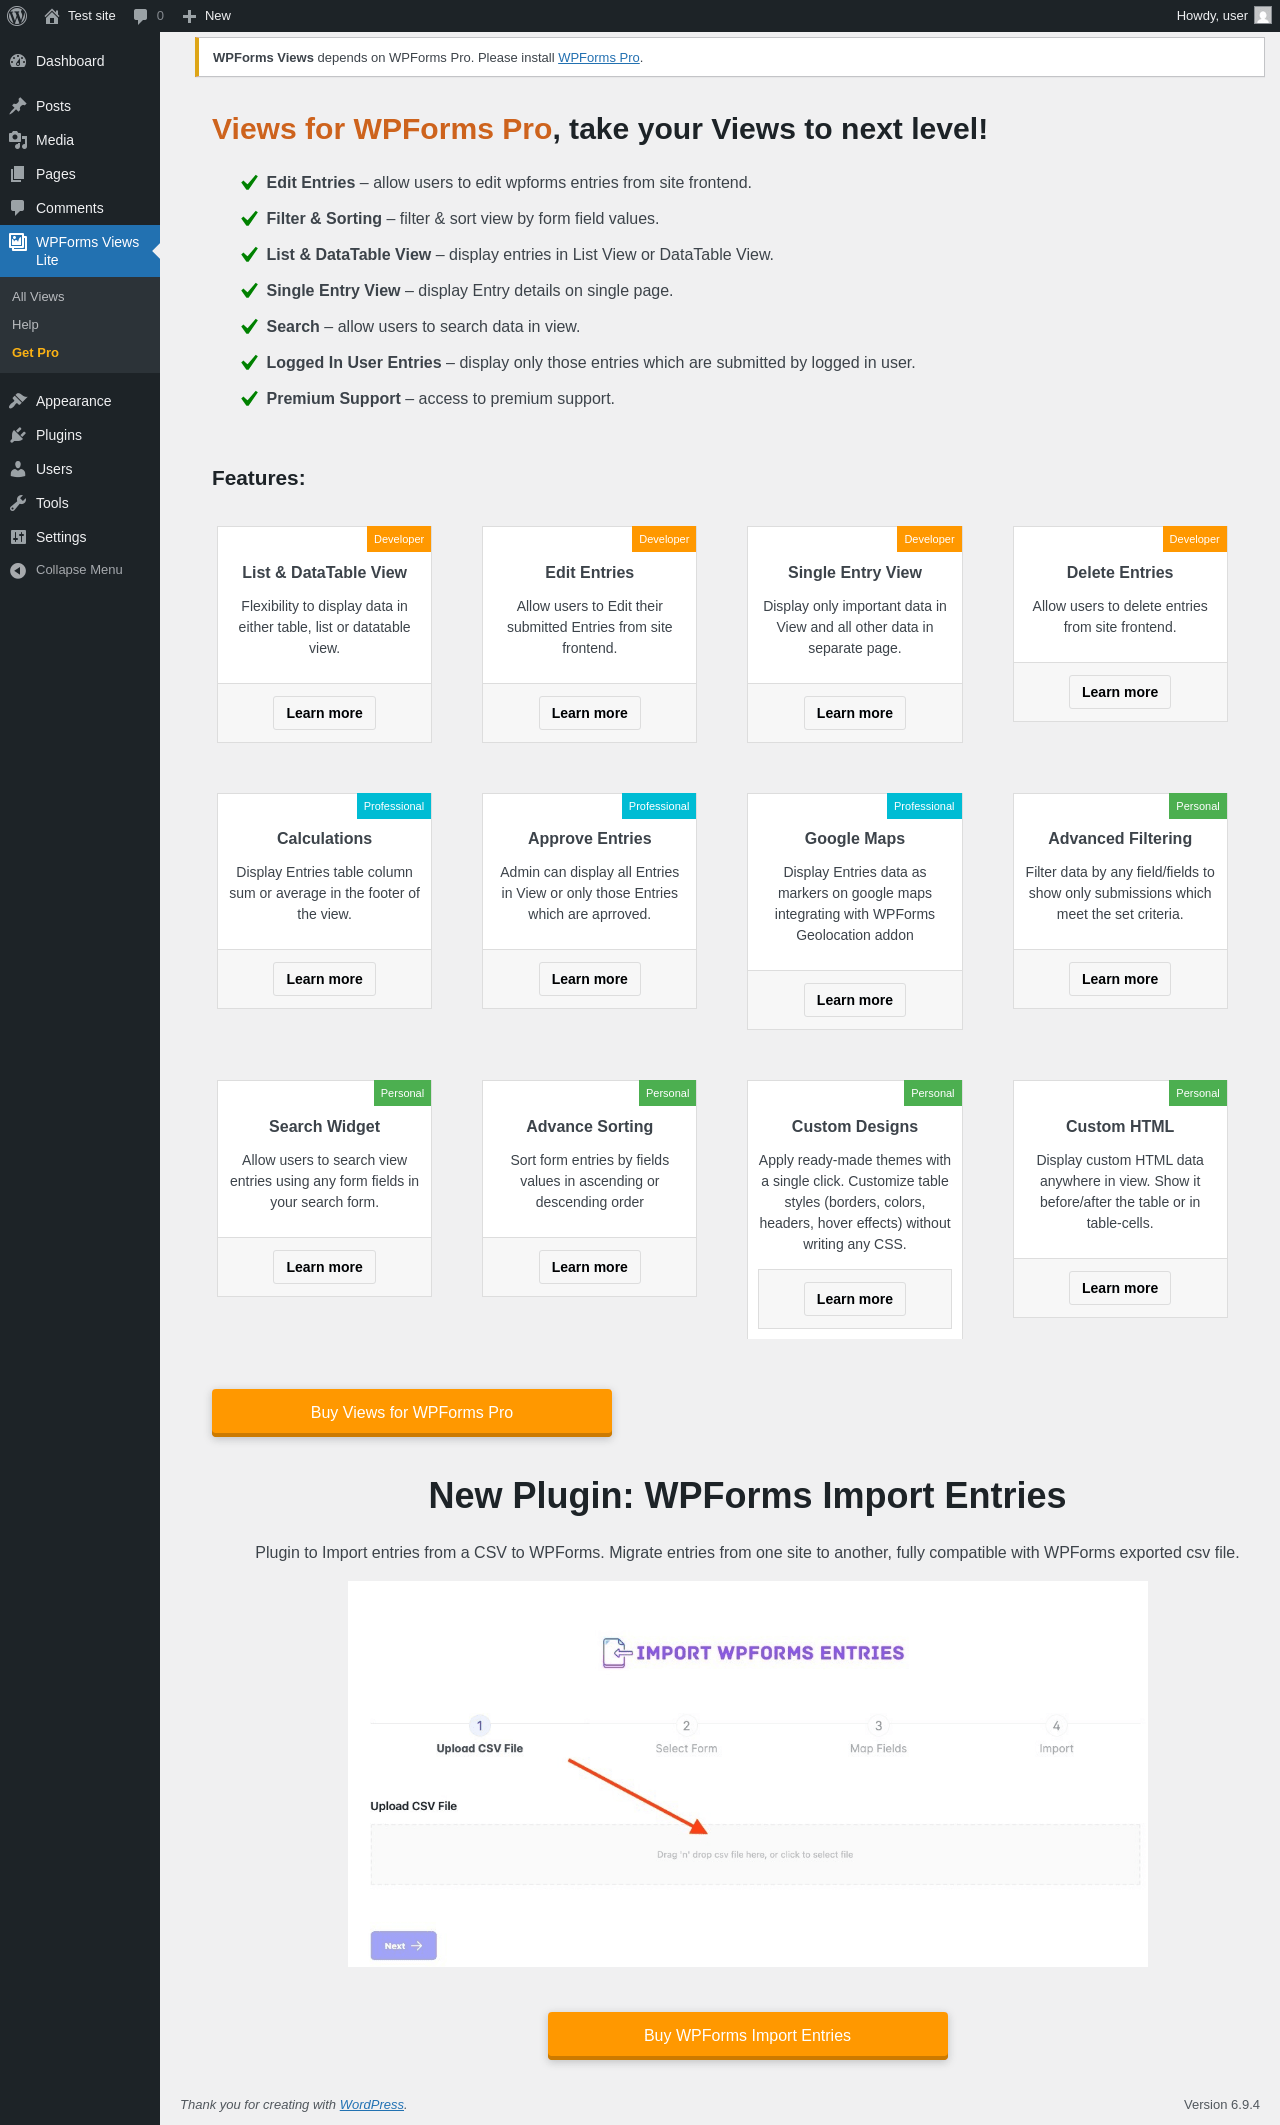Open the Tools wrench icon
The width and height of the screenshot is (1280, 2125).
tap(18, 503)
